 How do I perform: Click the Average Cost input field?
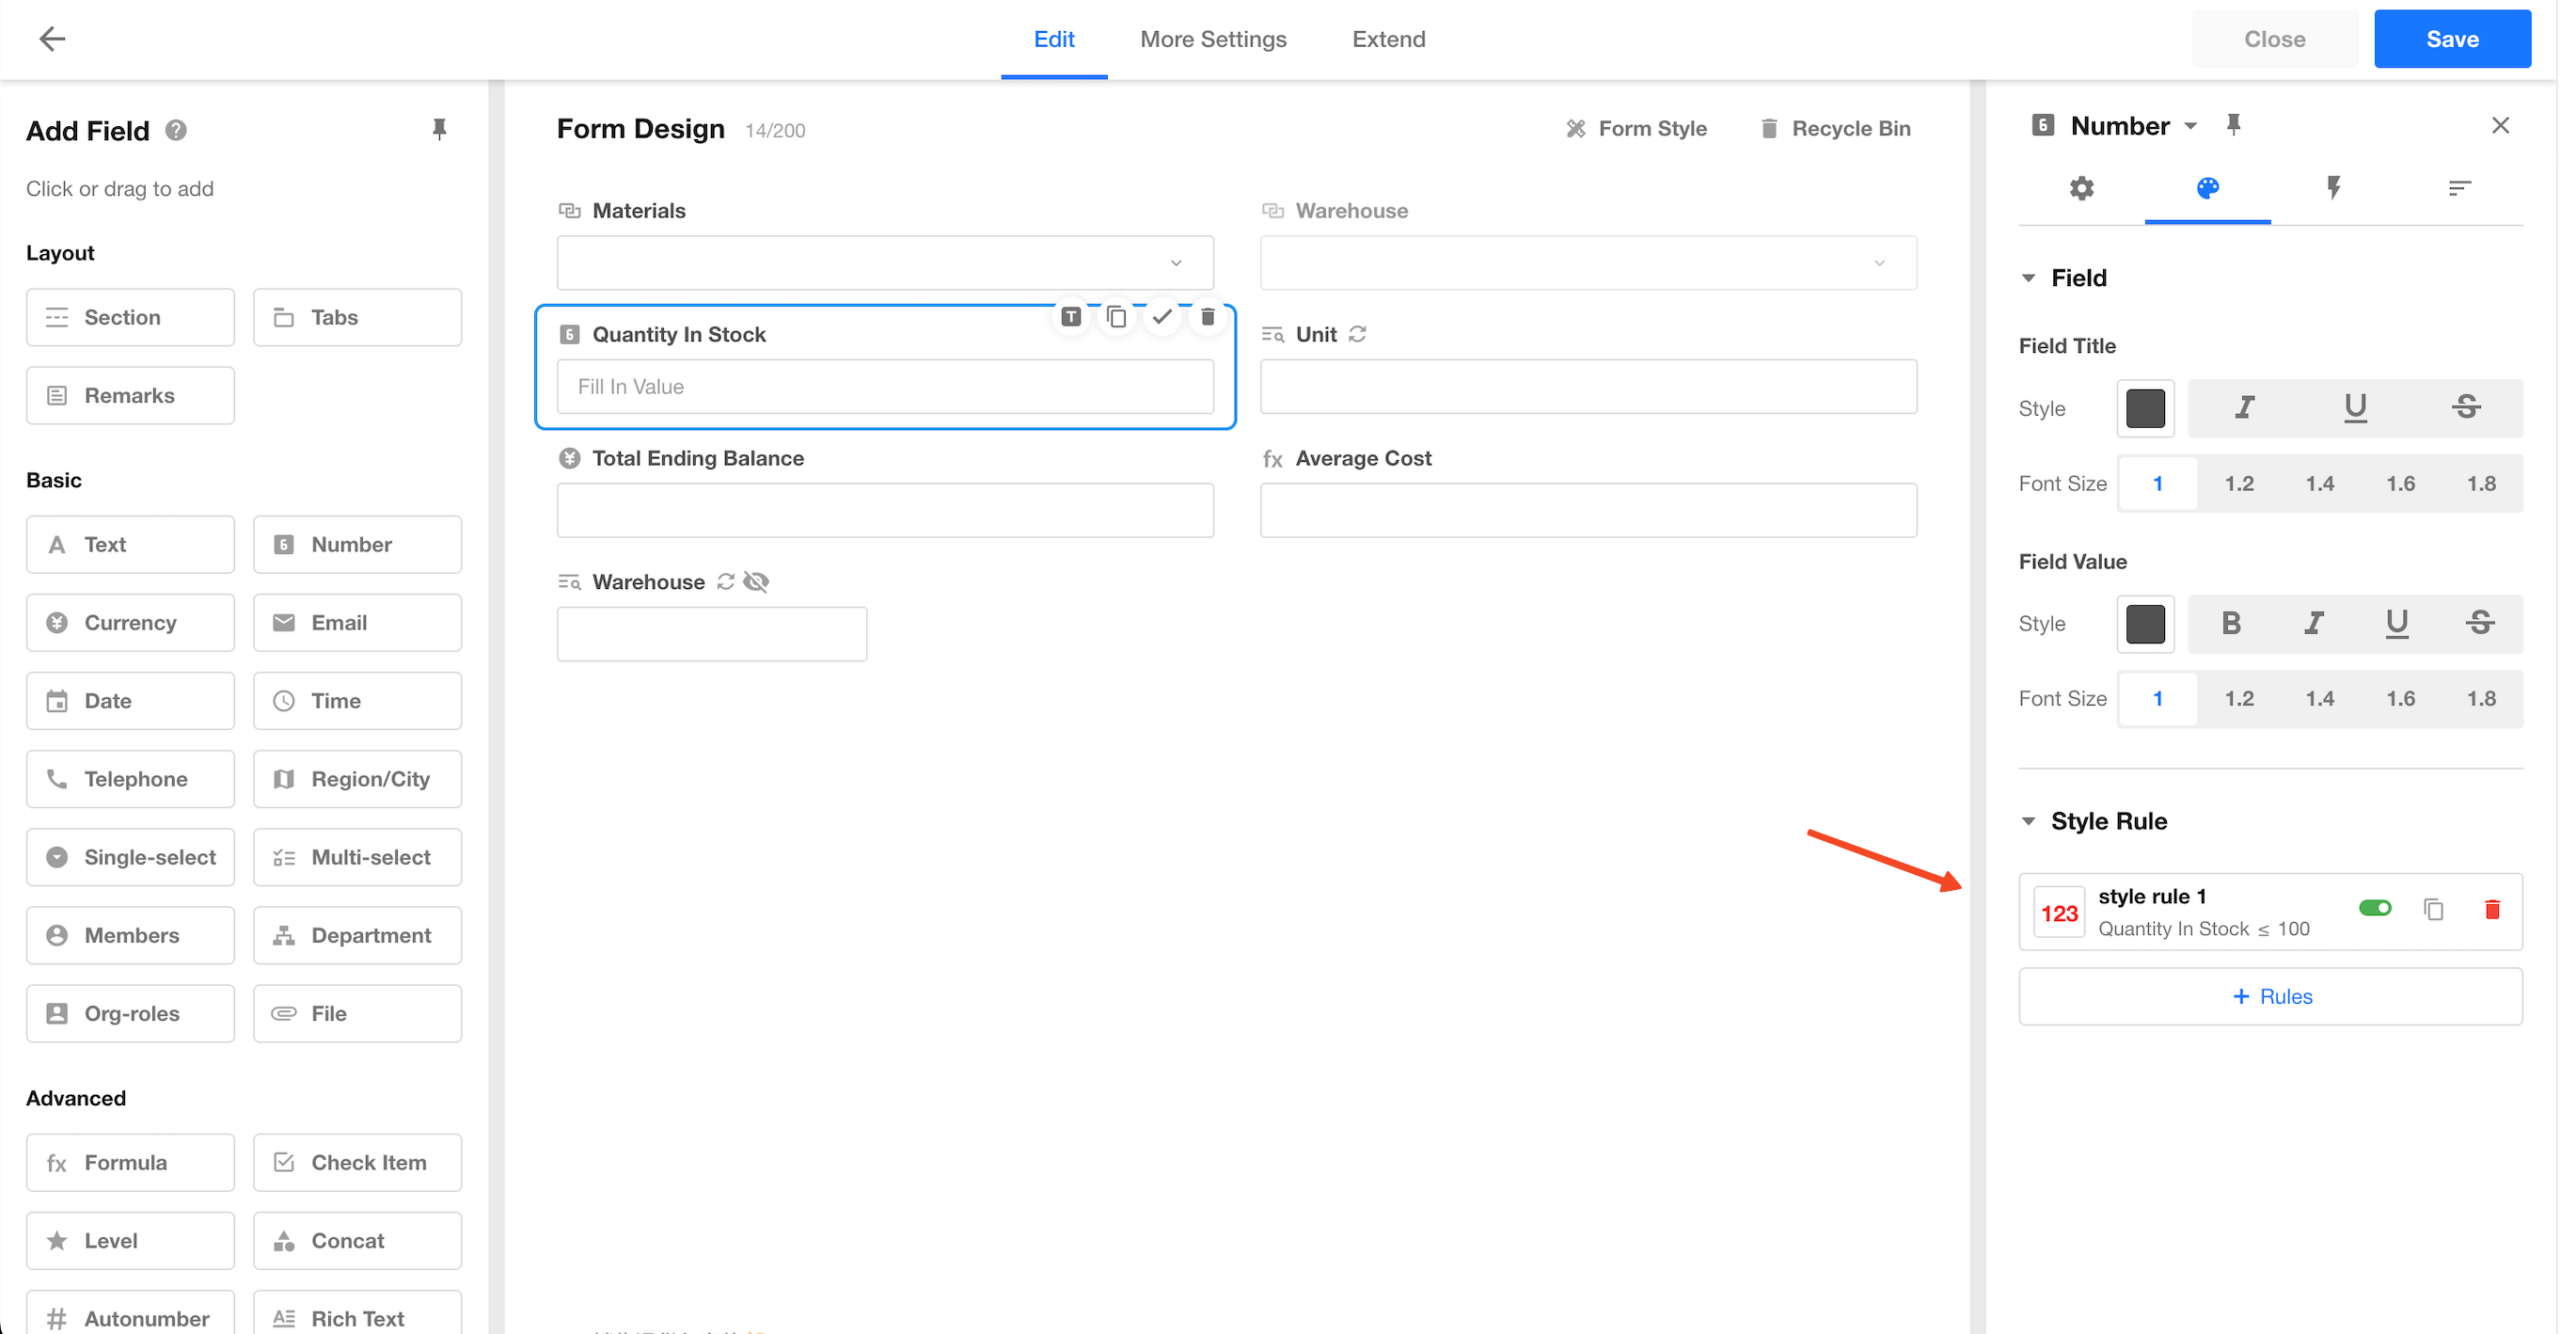point(1588,510)
